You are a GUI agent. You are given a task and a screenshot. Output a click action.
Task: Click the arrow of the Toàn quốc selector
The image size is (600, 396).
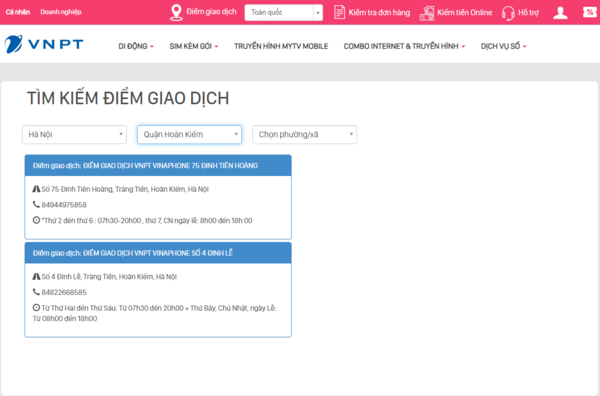[x=318, y=13]
